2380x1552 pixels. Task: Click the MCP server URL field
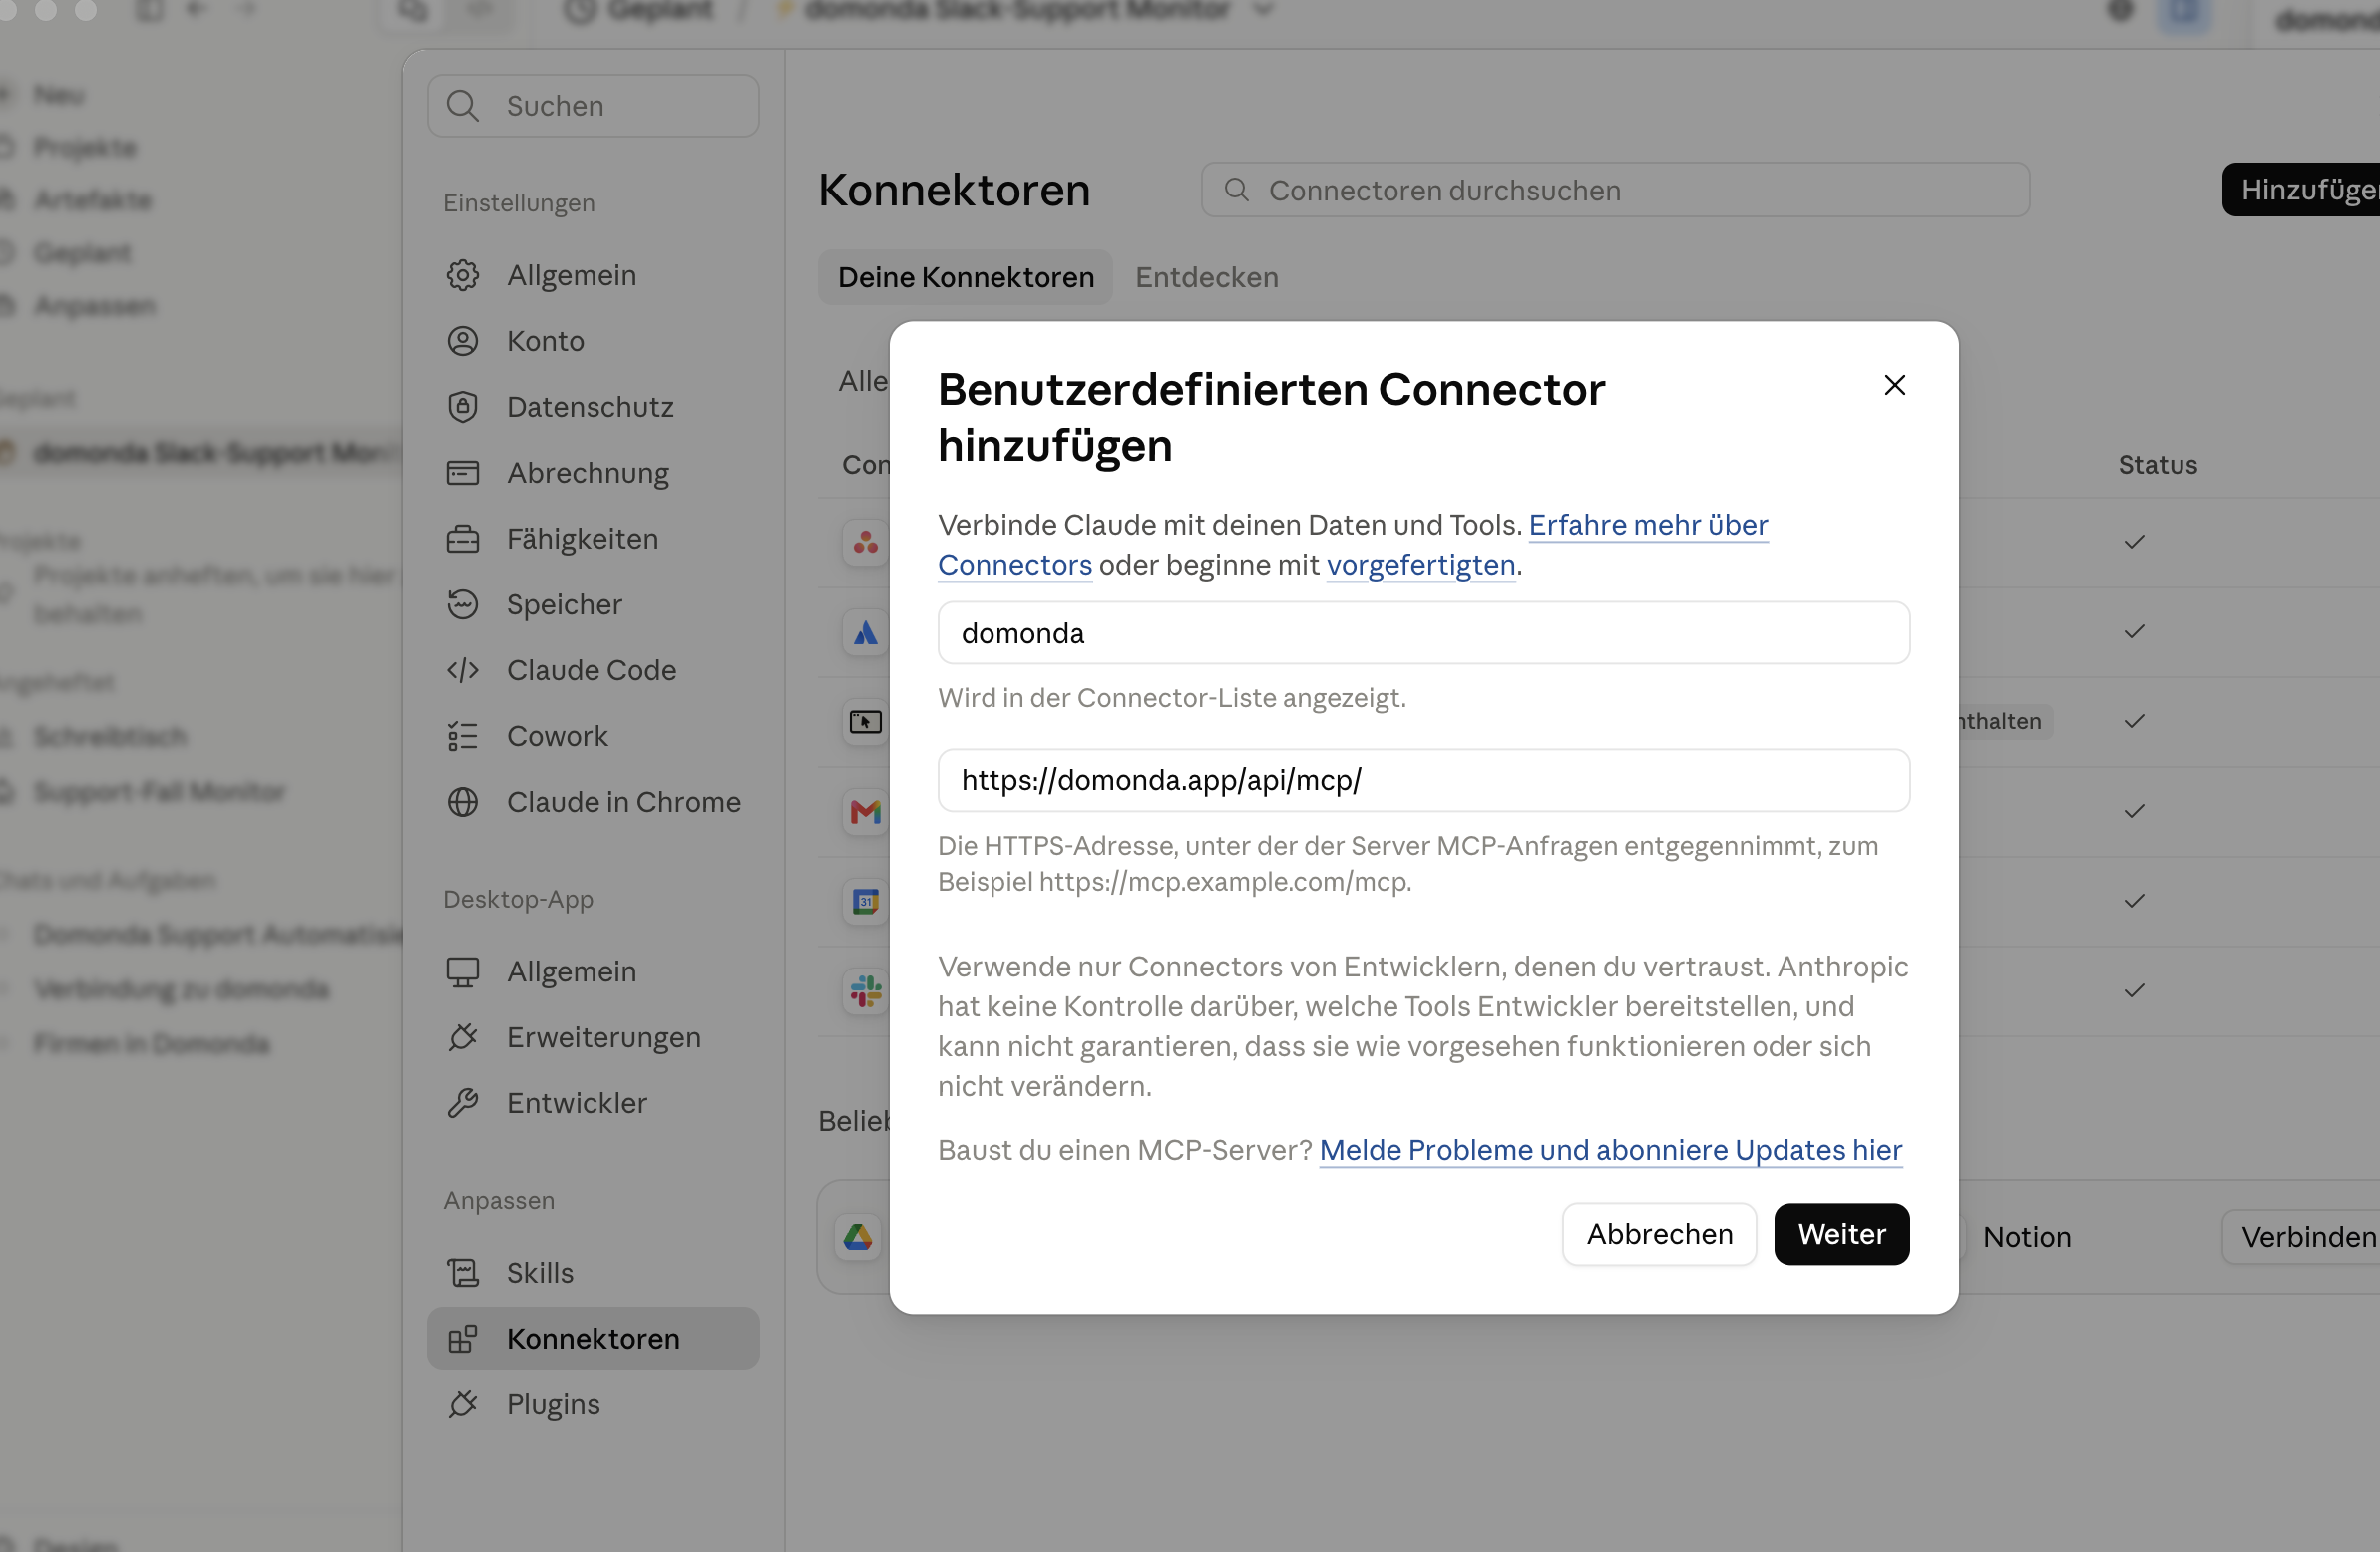[1423, 780]
